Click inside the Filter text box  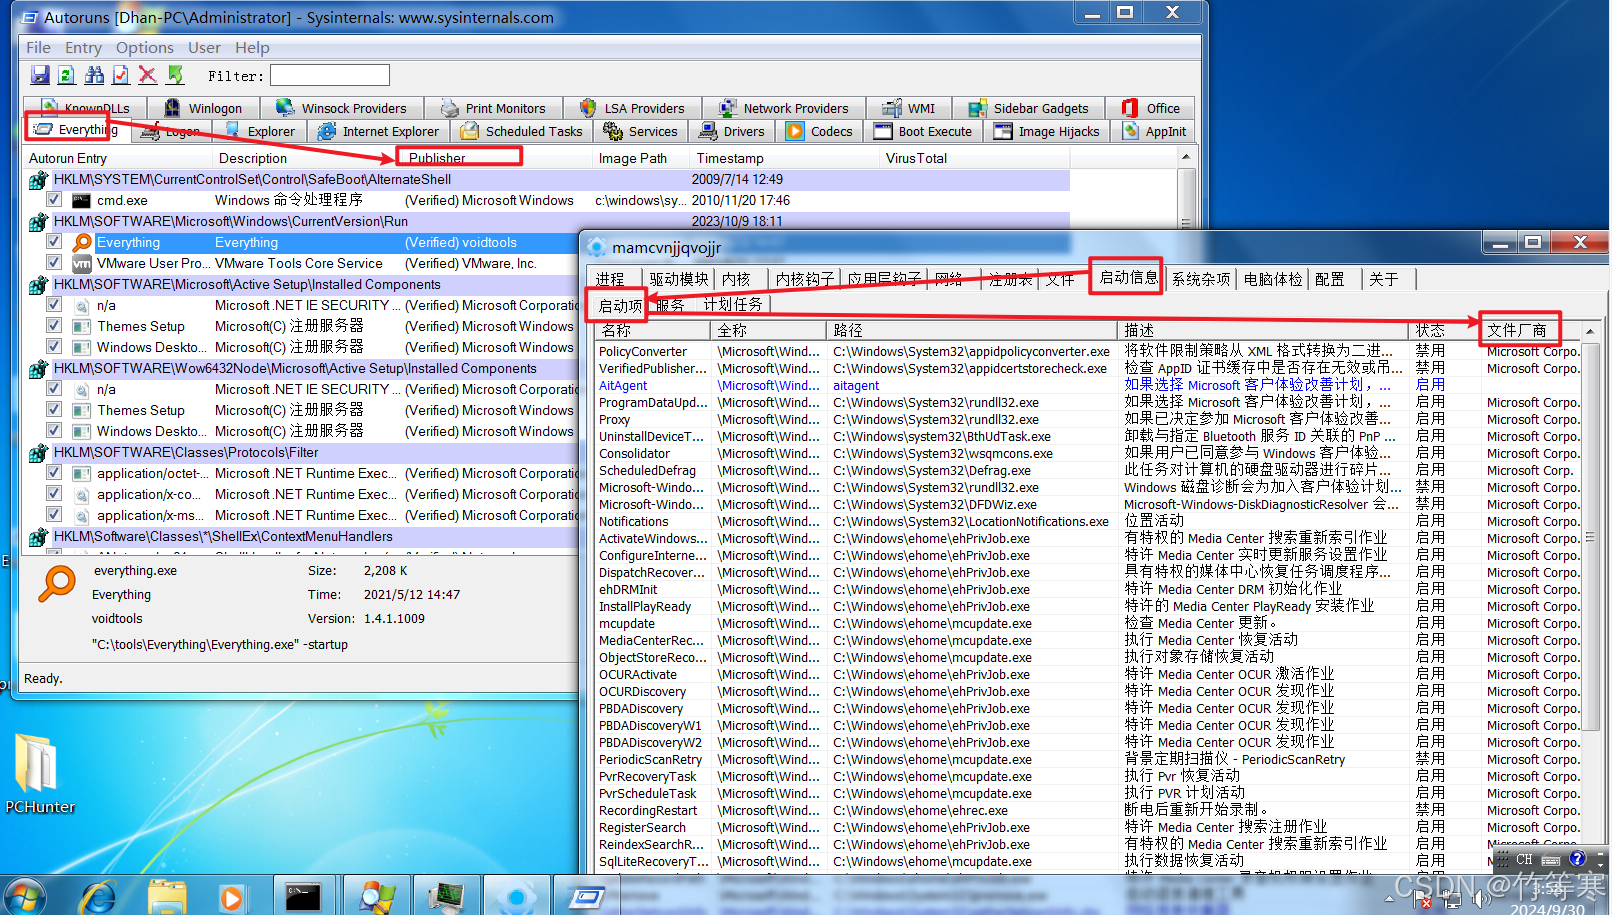click(x=329, y=75)
